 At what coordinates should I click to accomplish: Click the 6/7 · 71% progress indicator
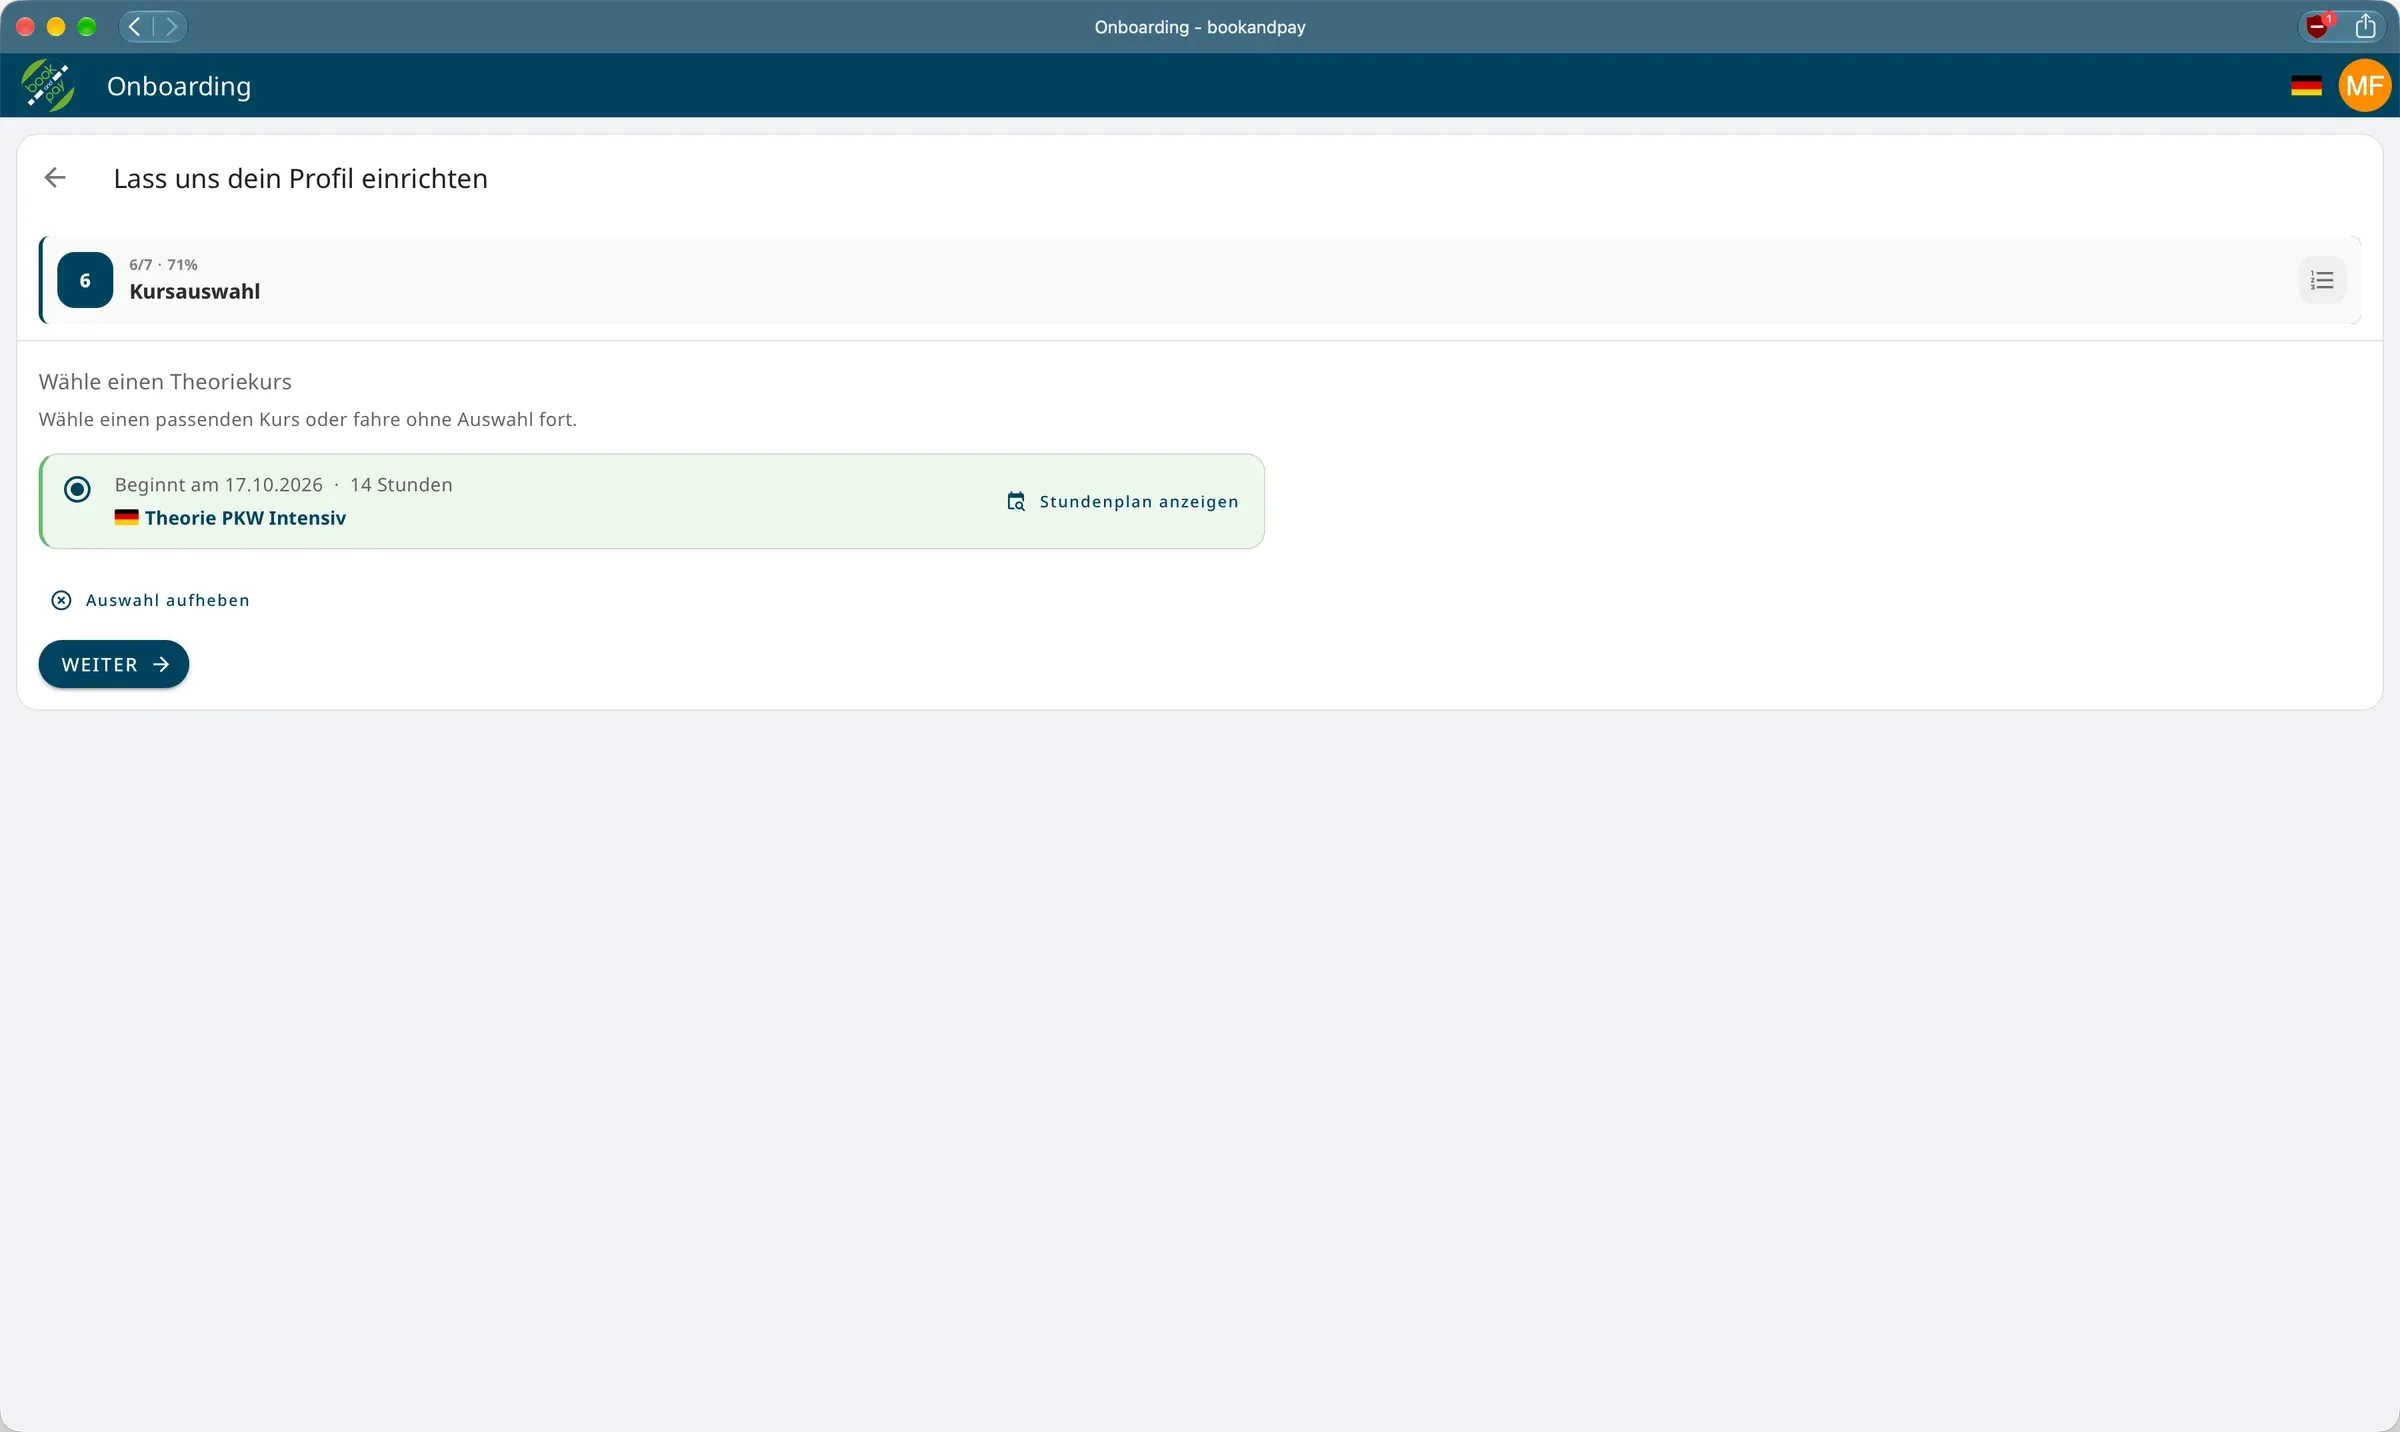click(x=163, y=265)
